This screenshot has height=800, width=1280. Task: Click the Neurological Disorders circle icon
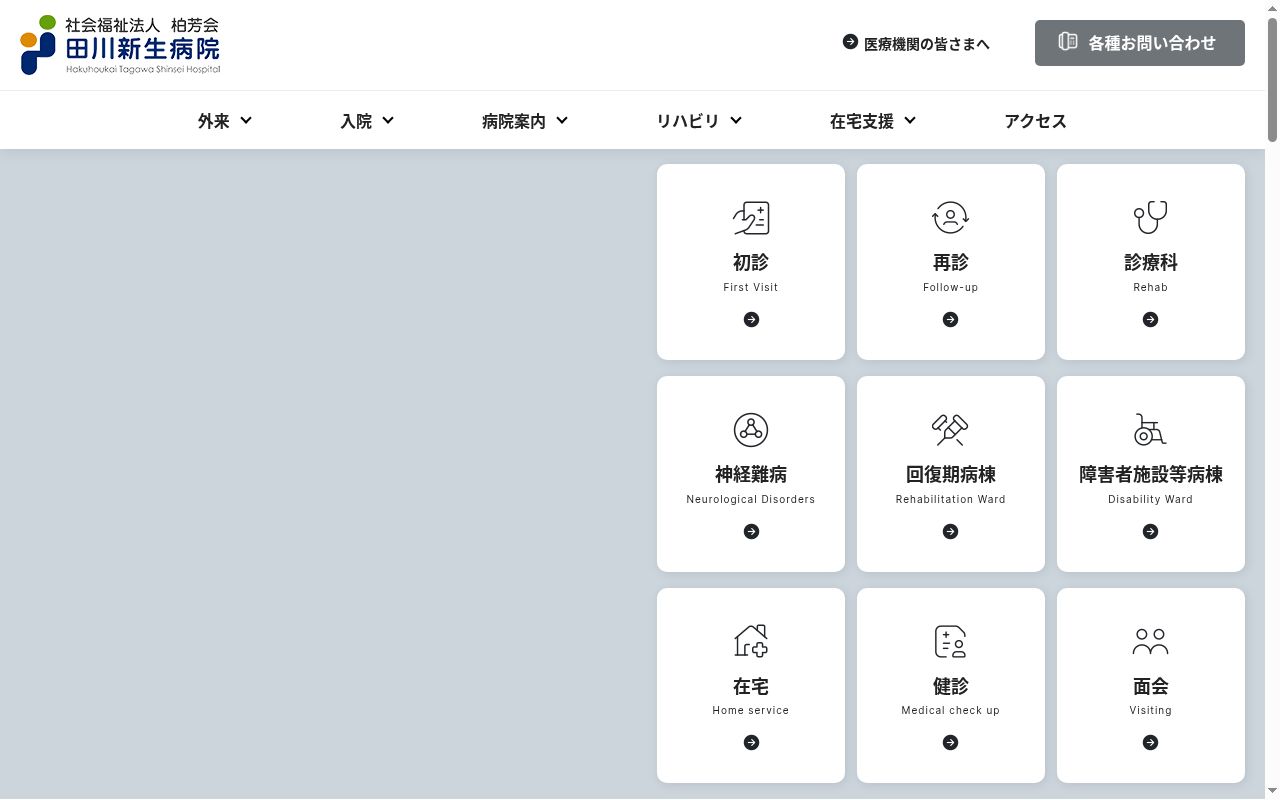[751, 430]
